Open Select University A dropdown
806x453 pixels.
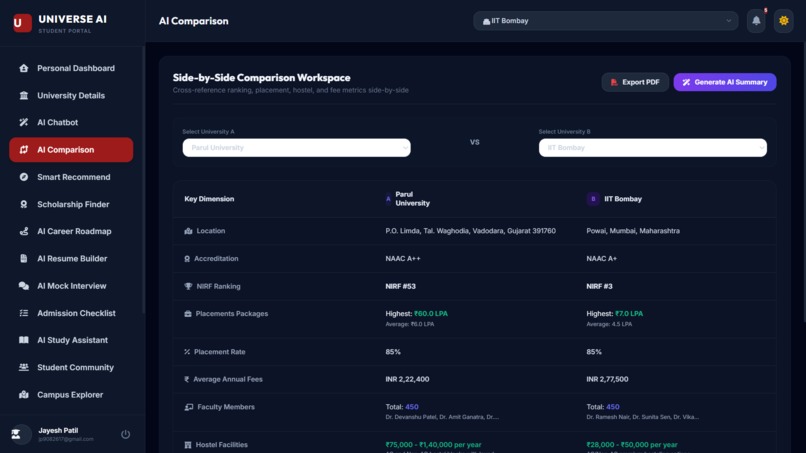pyautogui.click(x=297, y=148)
